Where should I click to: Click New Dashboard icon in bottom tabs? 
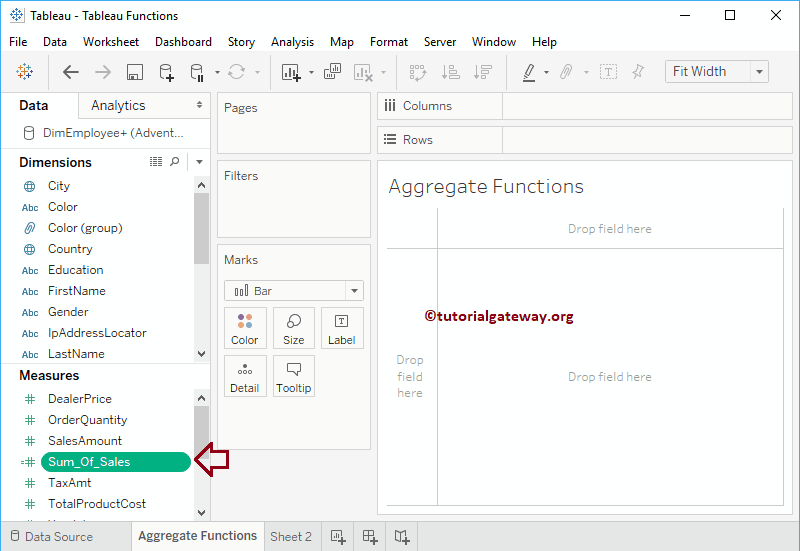tap(370, 537)
